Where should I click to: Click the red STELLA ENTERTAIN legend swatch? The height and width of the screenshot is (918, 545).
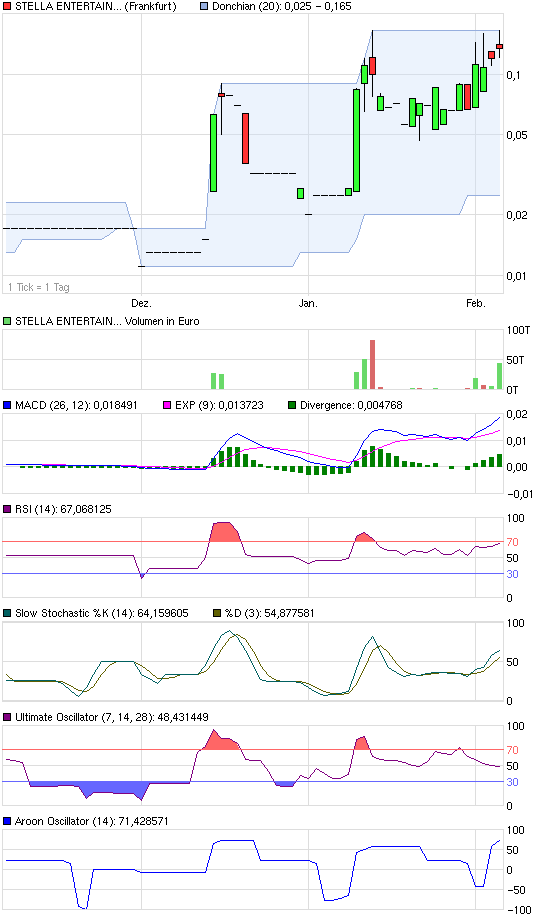coord(7,7)
